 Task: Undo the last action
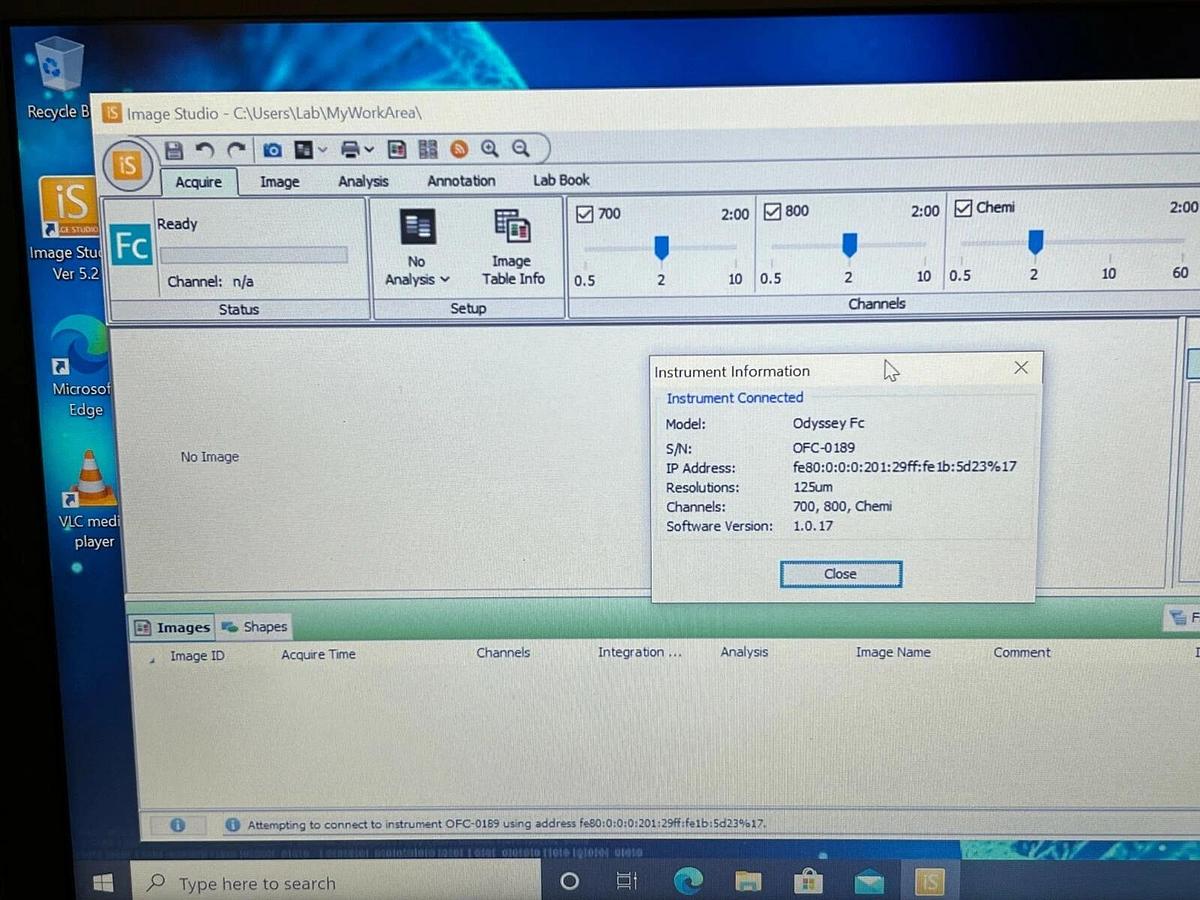204,150
